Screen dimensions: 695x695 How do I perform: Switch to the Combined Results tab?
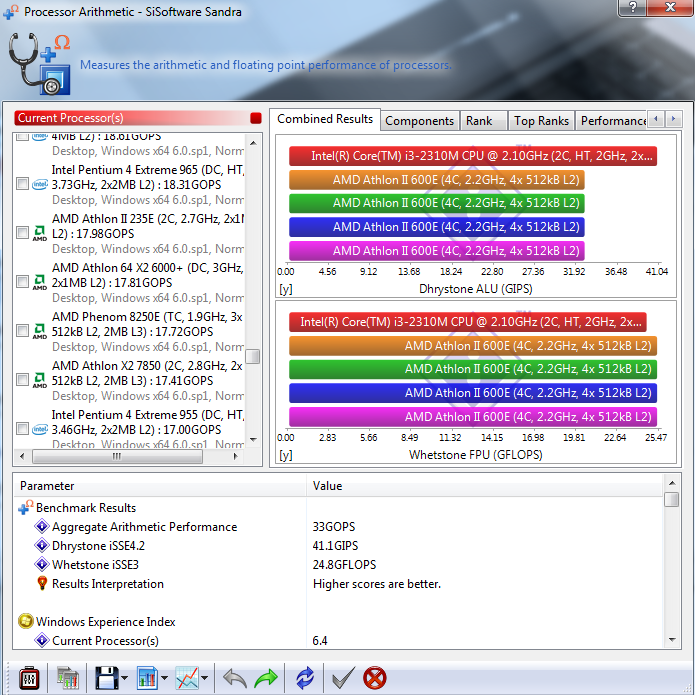click(x=325, y=119)
